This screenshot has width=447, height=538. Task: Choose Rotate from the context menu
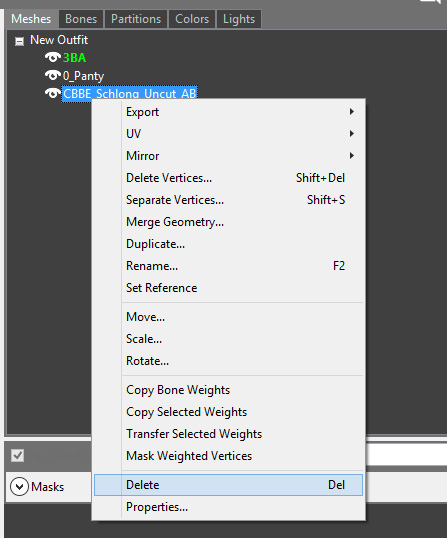tap(228, 361)
